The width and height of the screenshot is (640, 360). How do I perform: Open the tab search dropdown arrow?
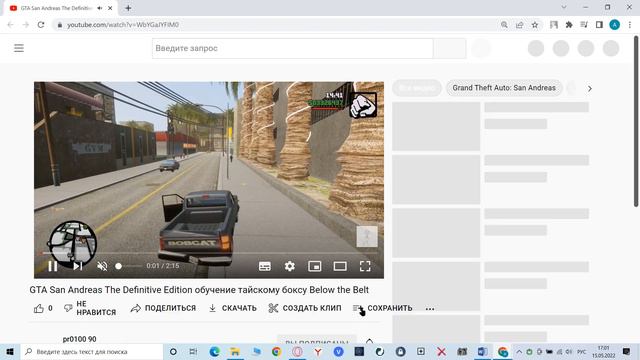coord(564,7)
